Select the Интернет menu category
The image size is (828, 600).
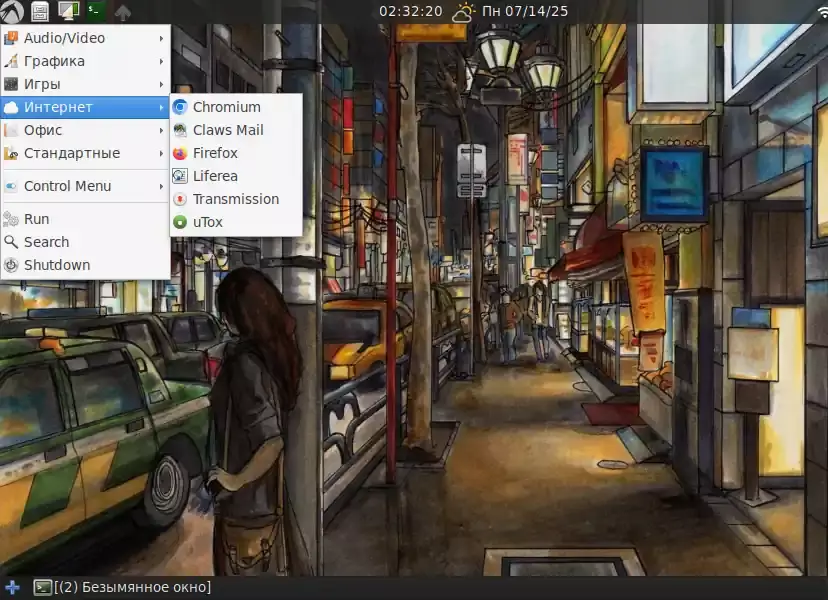point(85,107)
